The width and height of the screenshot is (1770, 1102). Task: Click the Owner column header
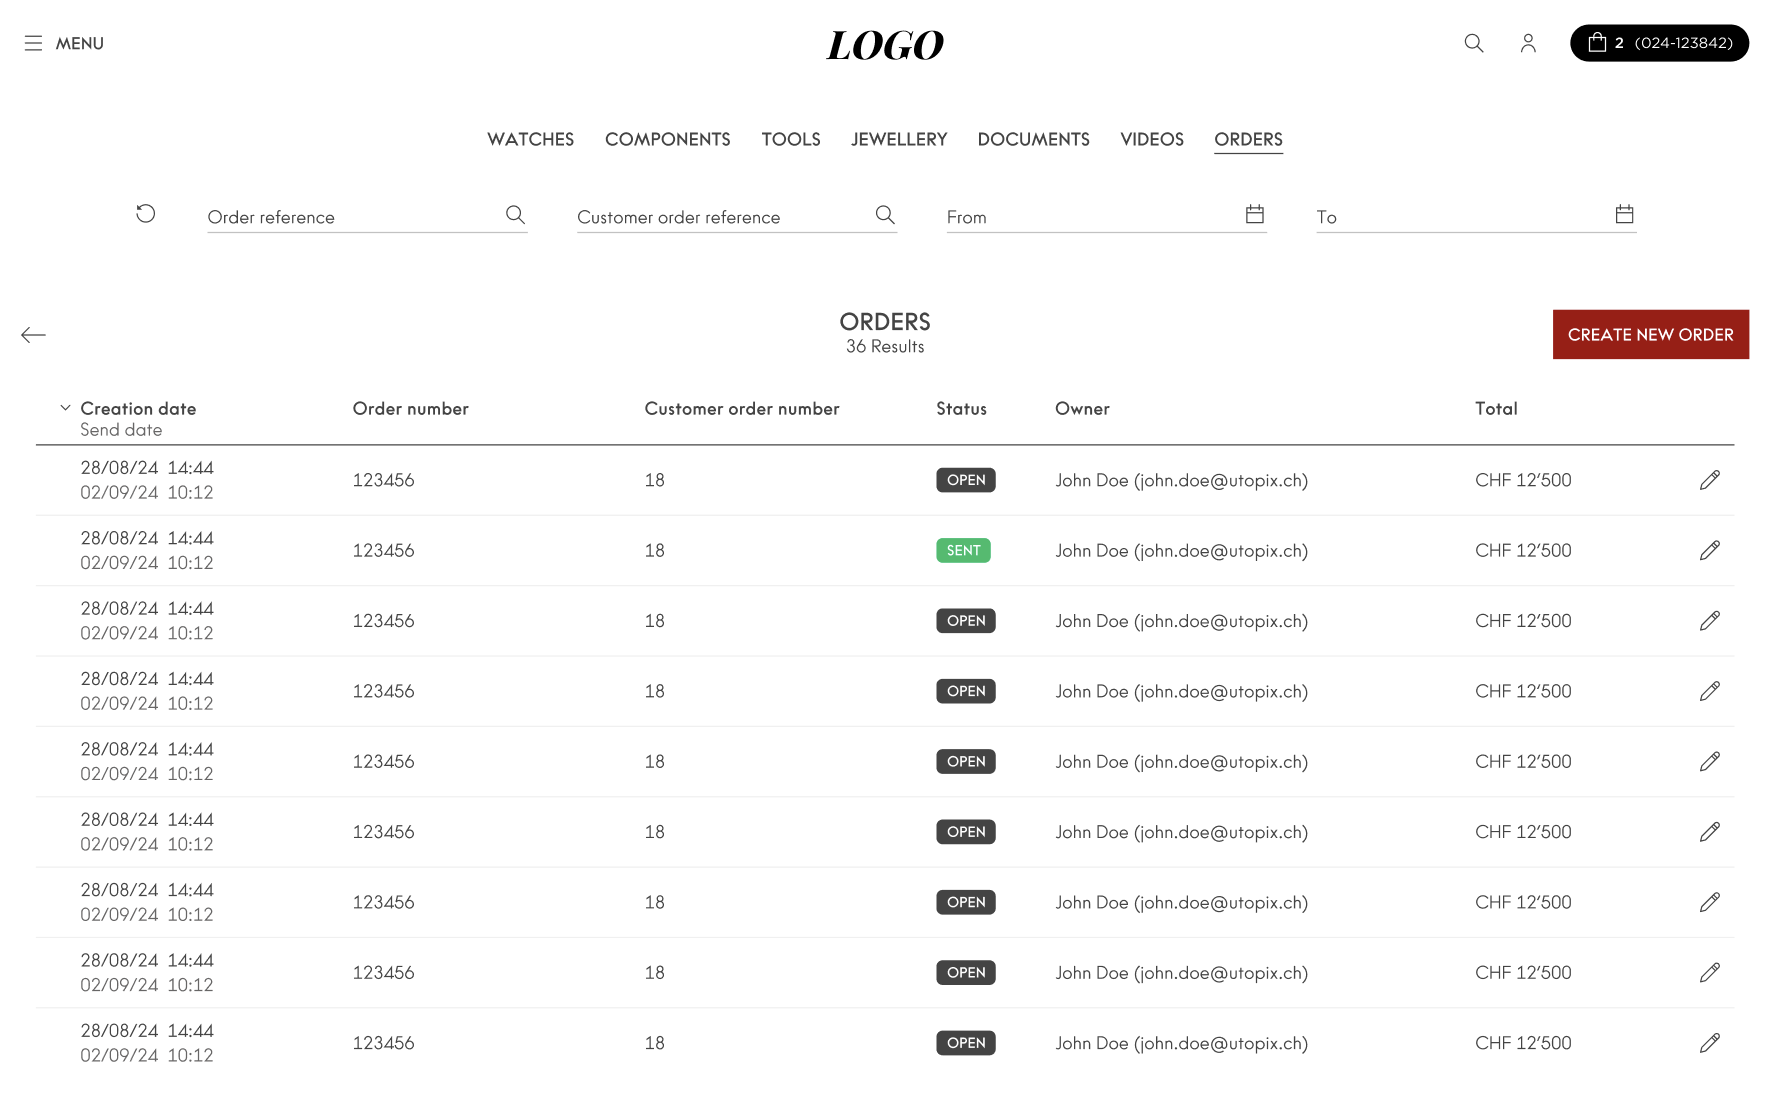point(1082,408)
